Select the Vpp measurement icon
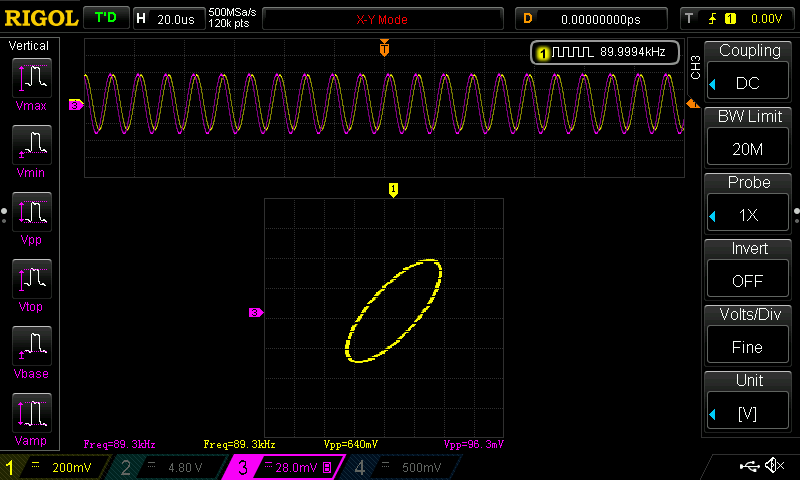 [x=32, y=212]
